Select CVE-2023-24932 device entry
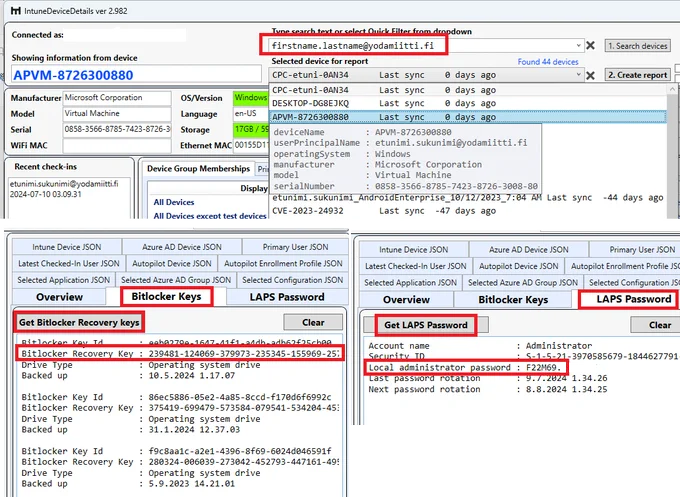Screen dimensions: 680x497 click(x=468, y=211)
